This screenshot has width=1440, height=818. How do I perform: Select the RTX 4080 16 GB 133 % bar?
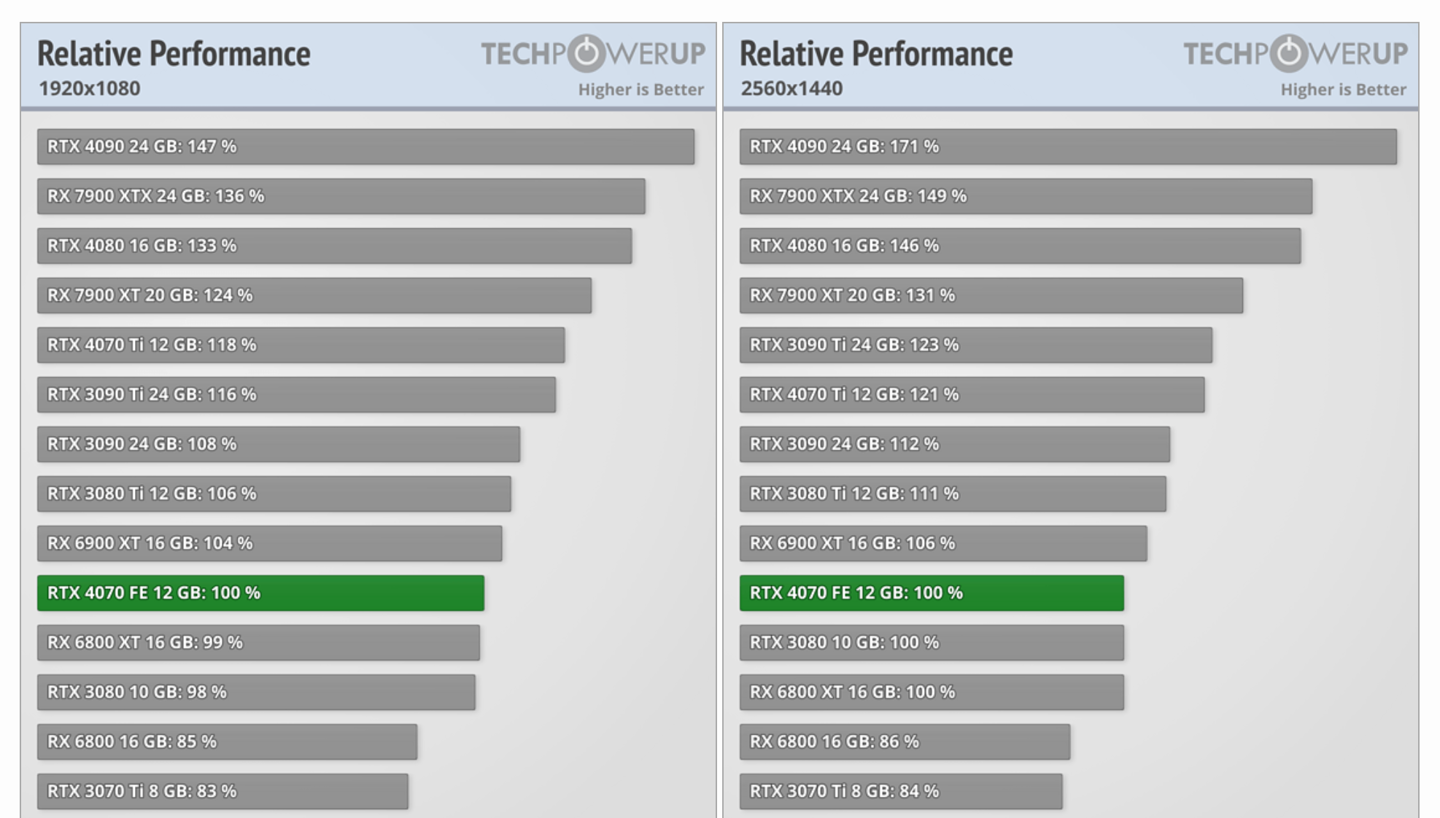[334, 246]
